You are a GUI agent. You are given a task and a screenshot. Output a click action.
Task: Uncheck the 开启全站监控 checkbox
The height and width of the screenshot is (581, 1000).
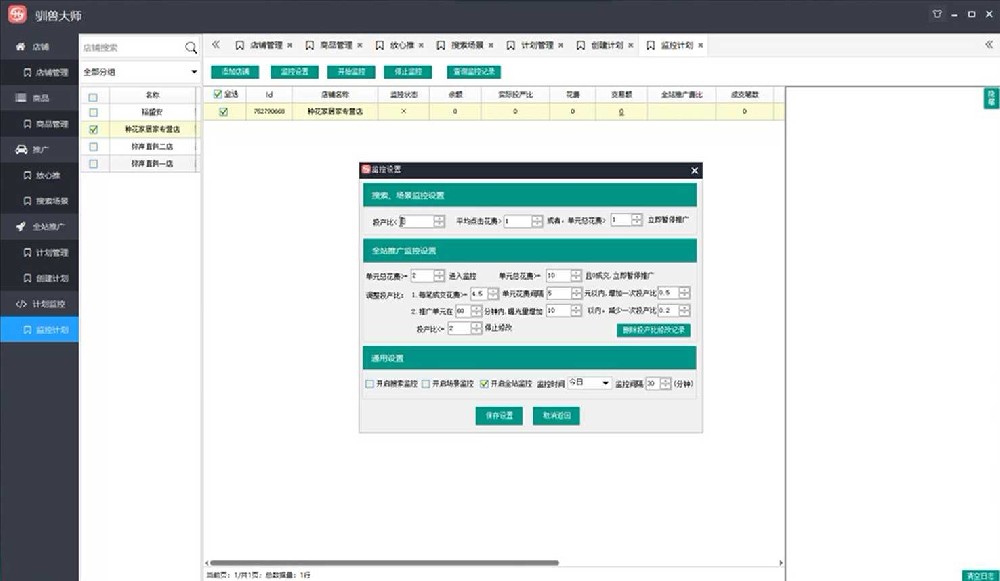point(484,384)
